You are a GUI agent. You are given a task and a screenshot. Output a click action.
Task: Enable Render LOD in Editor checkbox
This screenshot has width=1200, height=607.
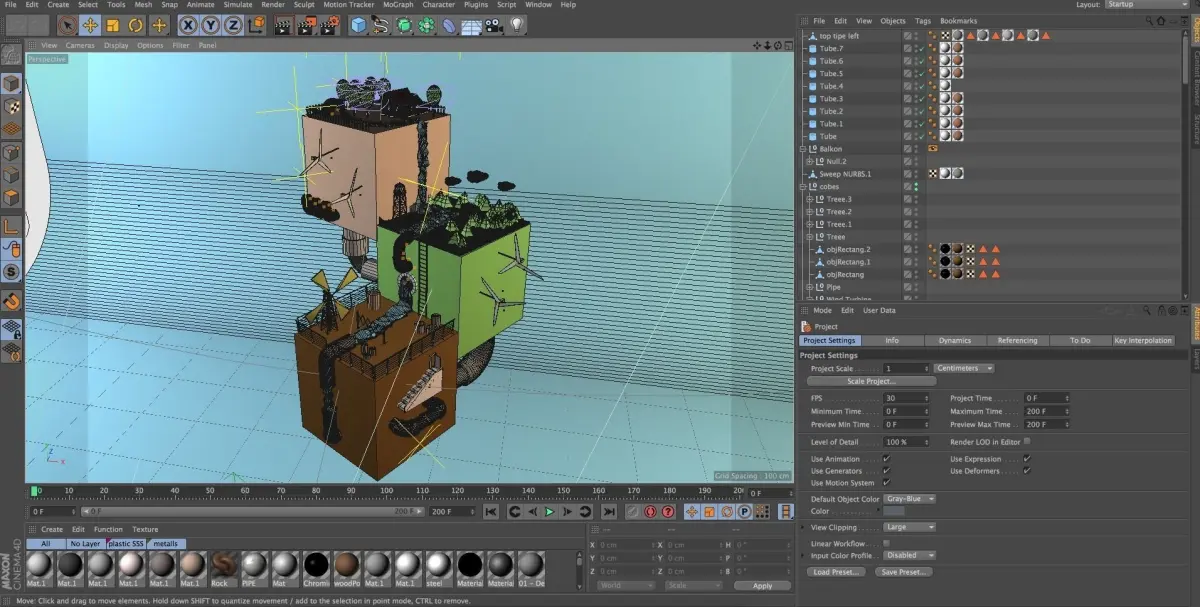coord(1027,441)
